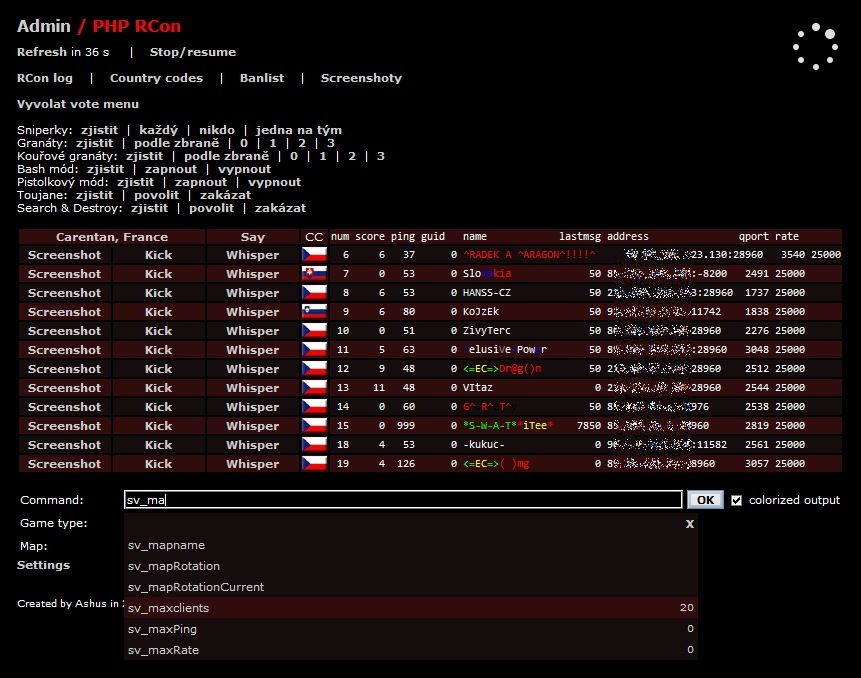Click the flag icon next to -kukuc-
This screenshot has height=678, width=861.
(314, 445)
